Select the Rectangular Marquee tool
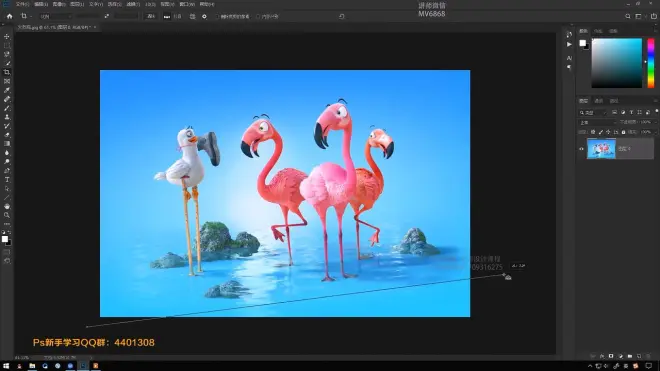660x371 pixels. 7,45
